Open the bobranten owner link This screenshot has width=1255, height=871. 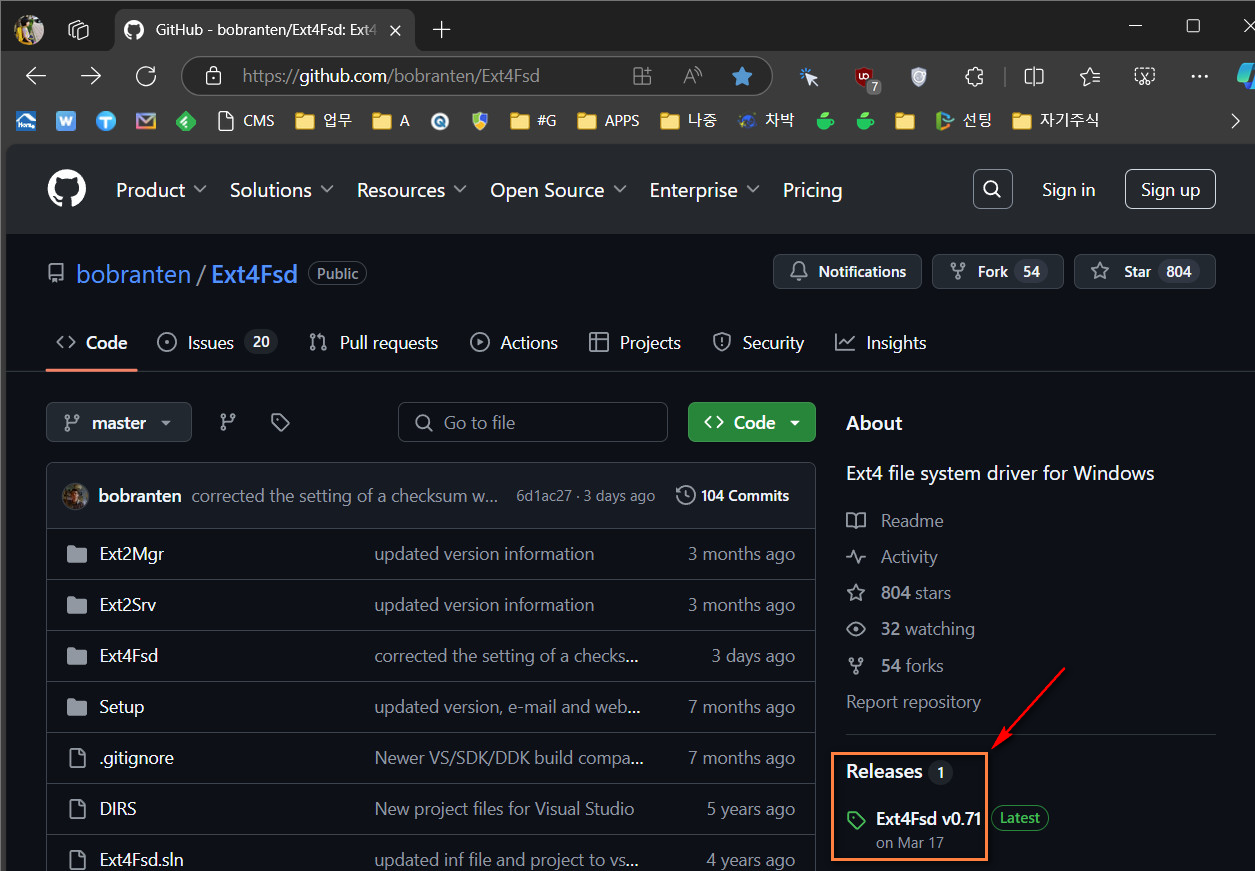click(133, 274)
